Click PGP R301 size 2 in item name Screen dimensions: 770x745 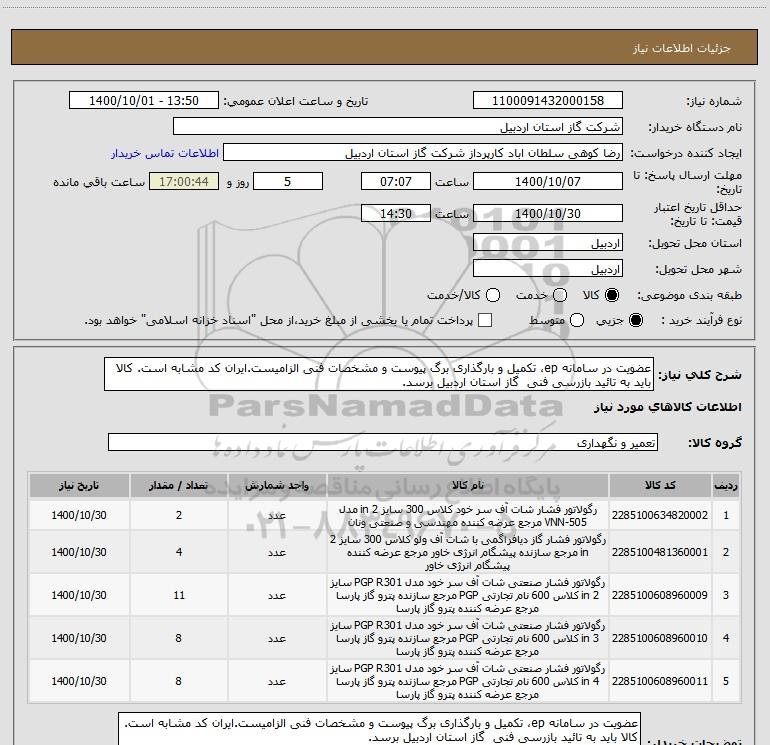468,595
